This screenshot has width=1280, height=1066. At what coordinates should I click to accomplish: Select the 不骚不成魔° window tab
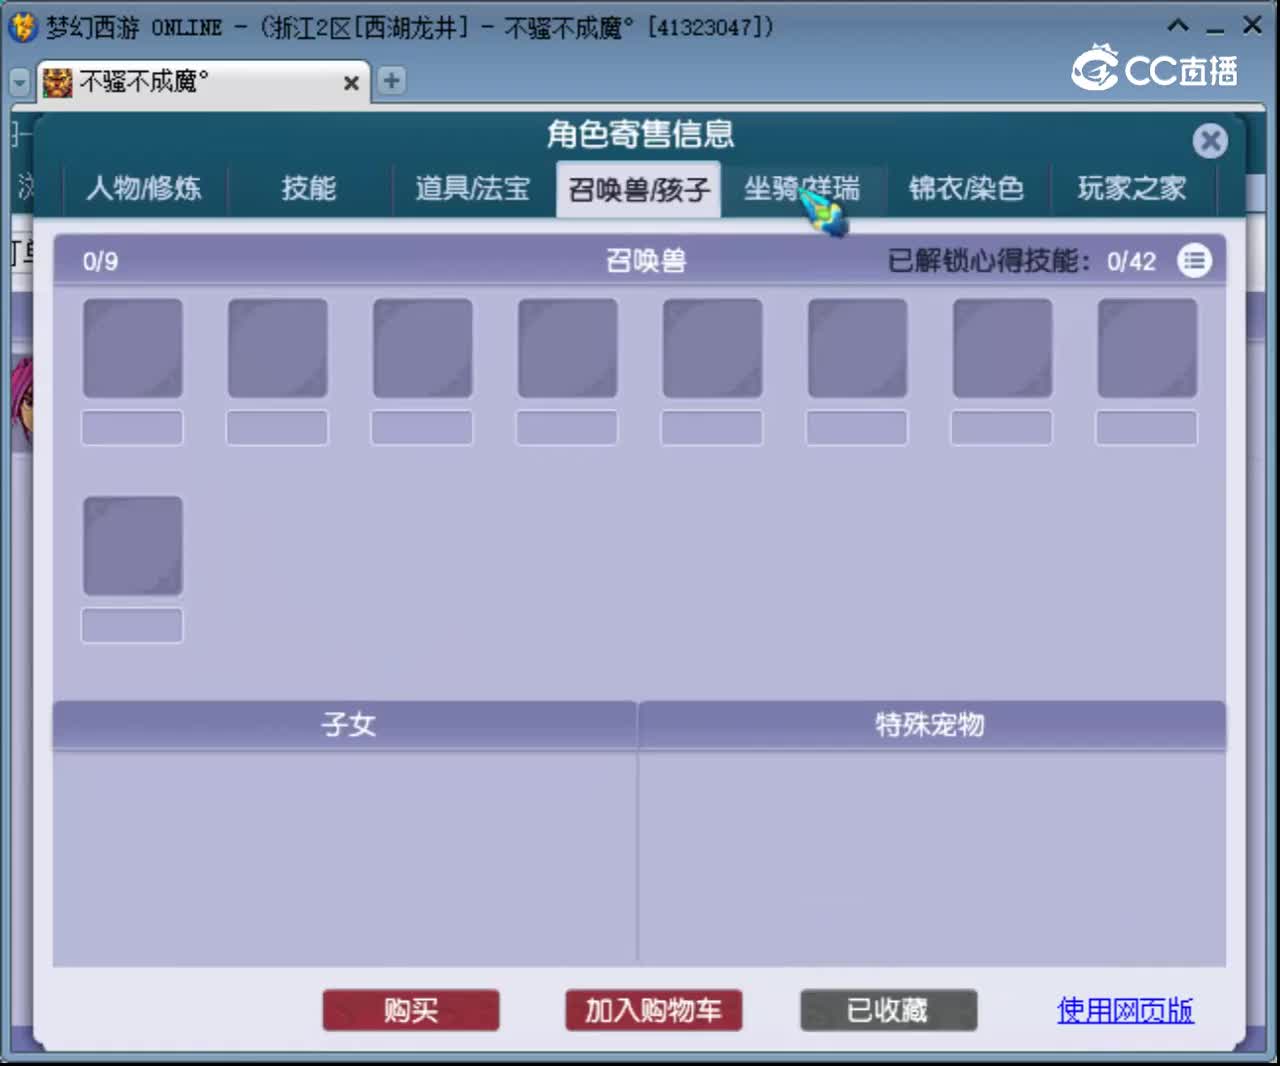(203, 82)
